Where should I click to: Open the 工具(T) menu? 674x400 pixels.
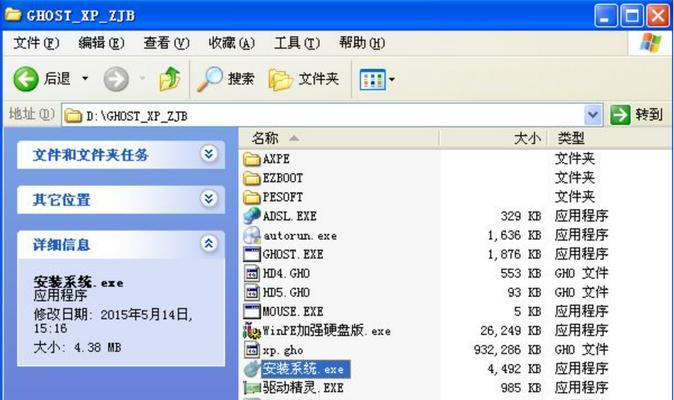pos(297,43)
